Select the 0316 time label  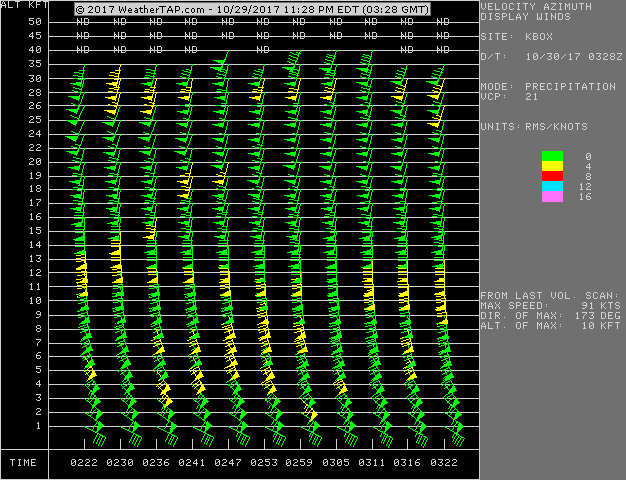[x=407, y=462]
